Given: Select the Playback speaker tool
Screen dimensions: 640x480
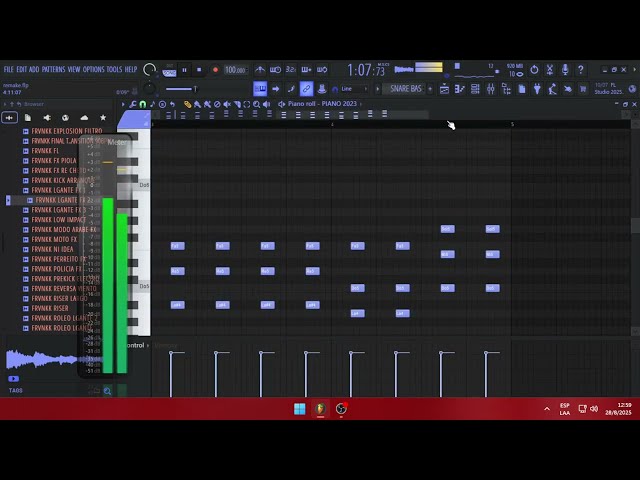Looking at the screenshot, I should 267,104.
